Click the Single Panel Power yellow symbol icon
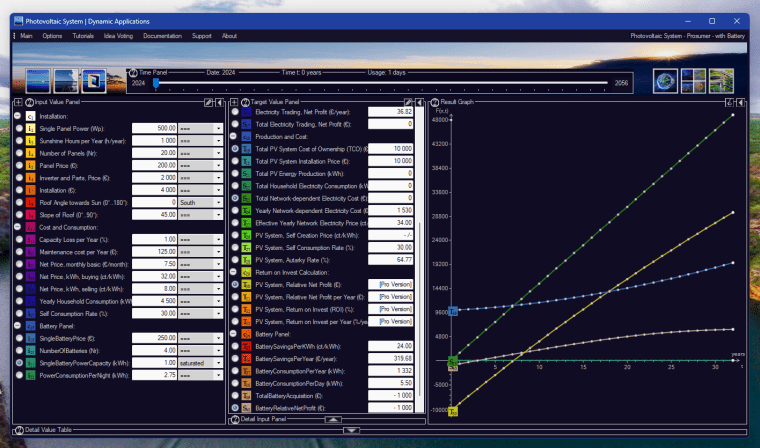 (31, 128)
